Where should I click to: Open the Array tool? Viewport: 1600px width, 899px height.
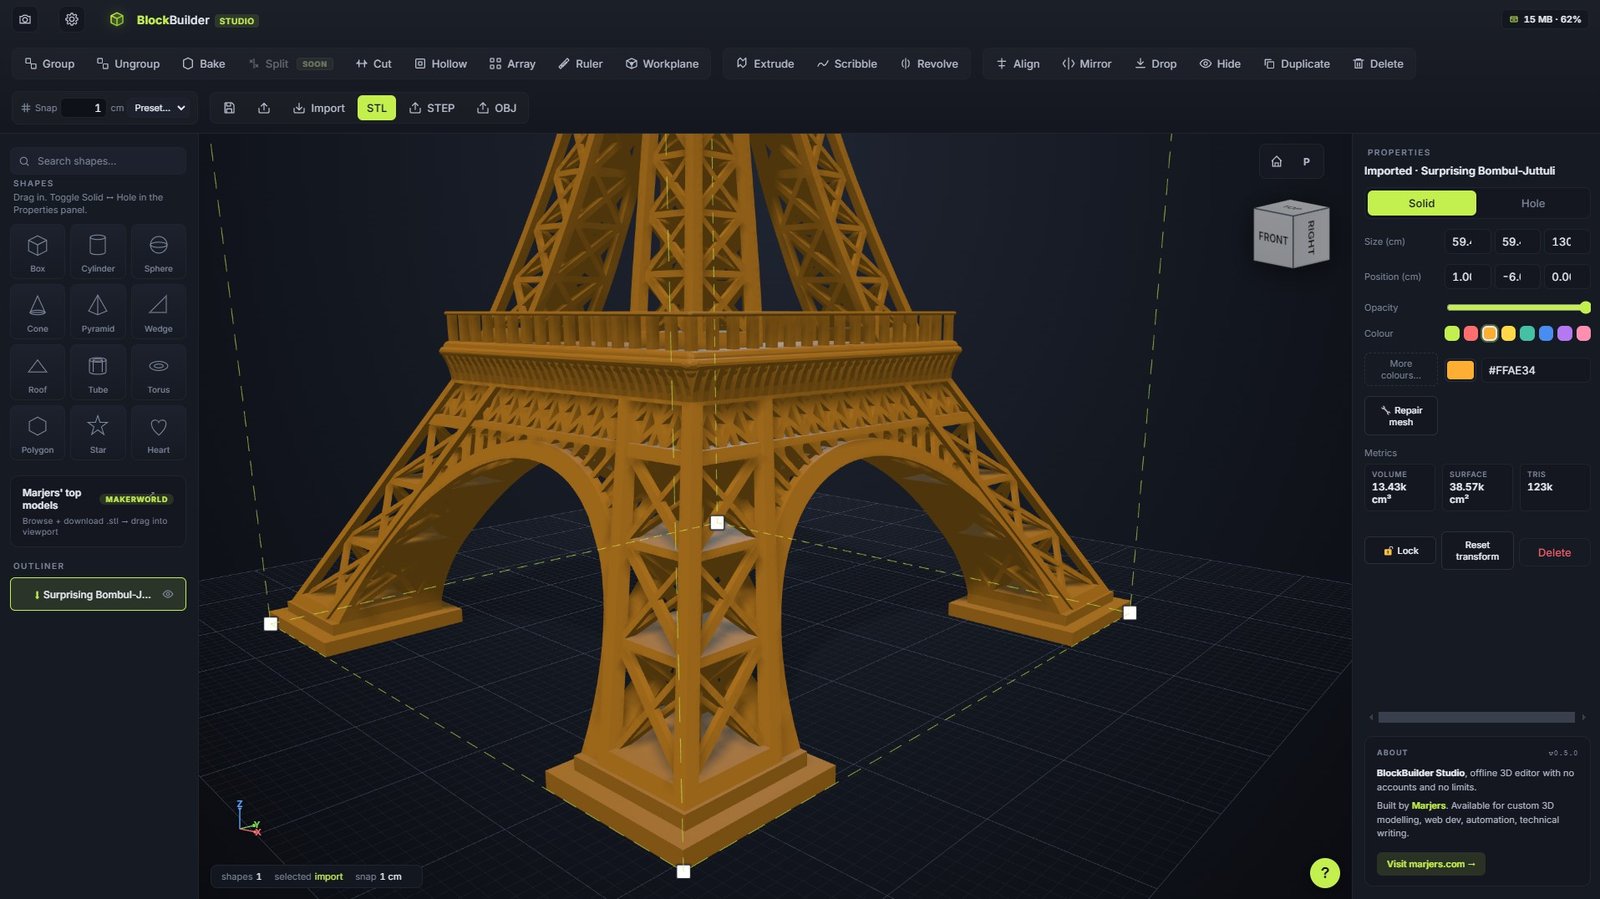[512, 63]
